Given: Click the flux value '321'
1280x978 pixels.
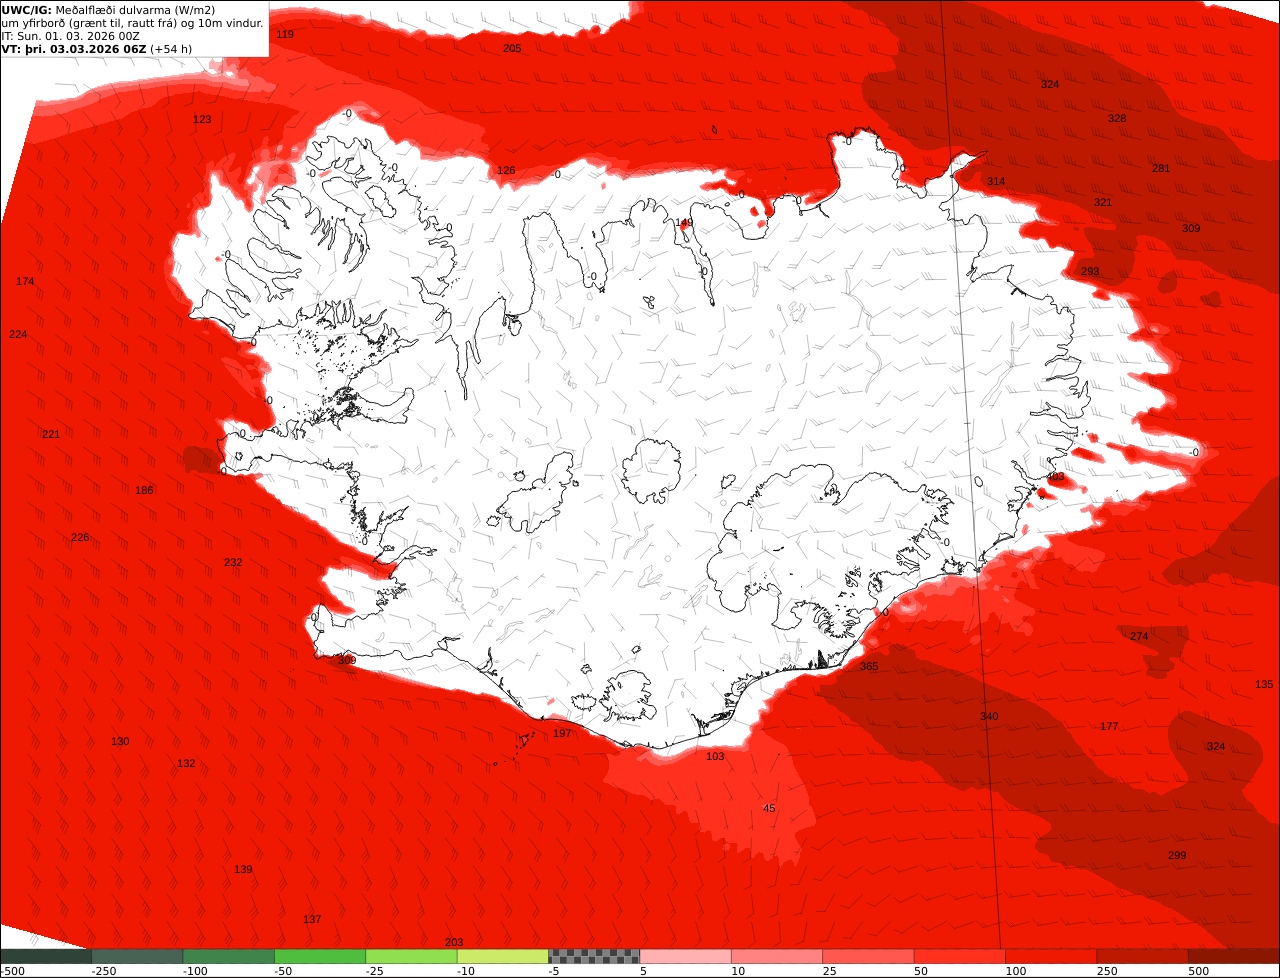Looking at the screenshot, I should 1103,203.
